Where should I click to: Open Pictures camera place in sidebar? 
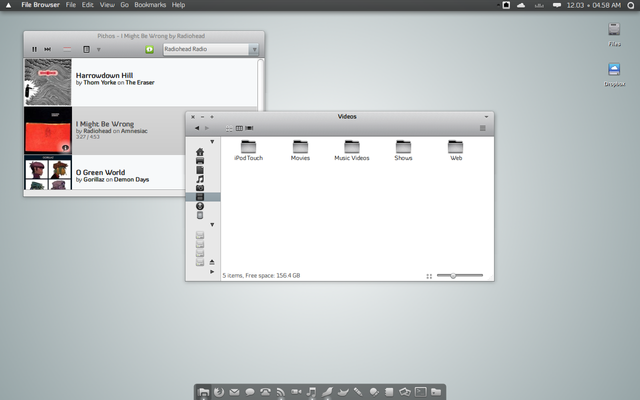[200, 188]
